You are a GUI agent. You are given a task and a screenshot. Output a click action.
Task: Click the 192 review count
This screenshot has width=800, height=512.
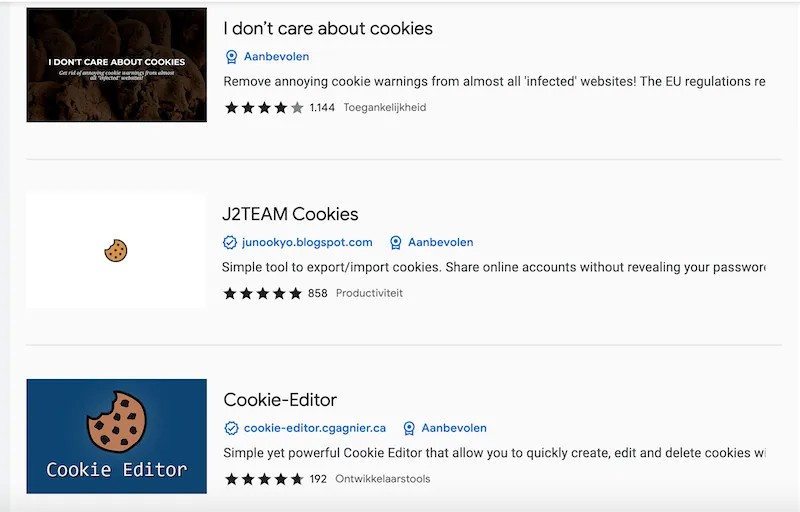click(x=318, y=479)
